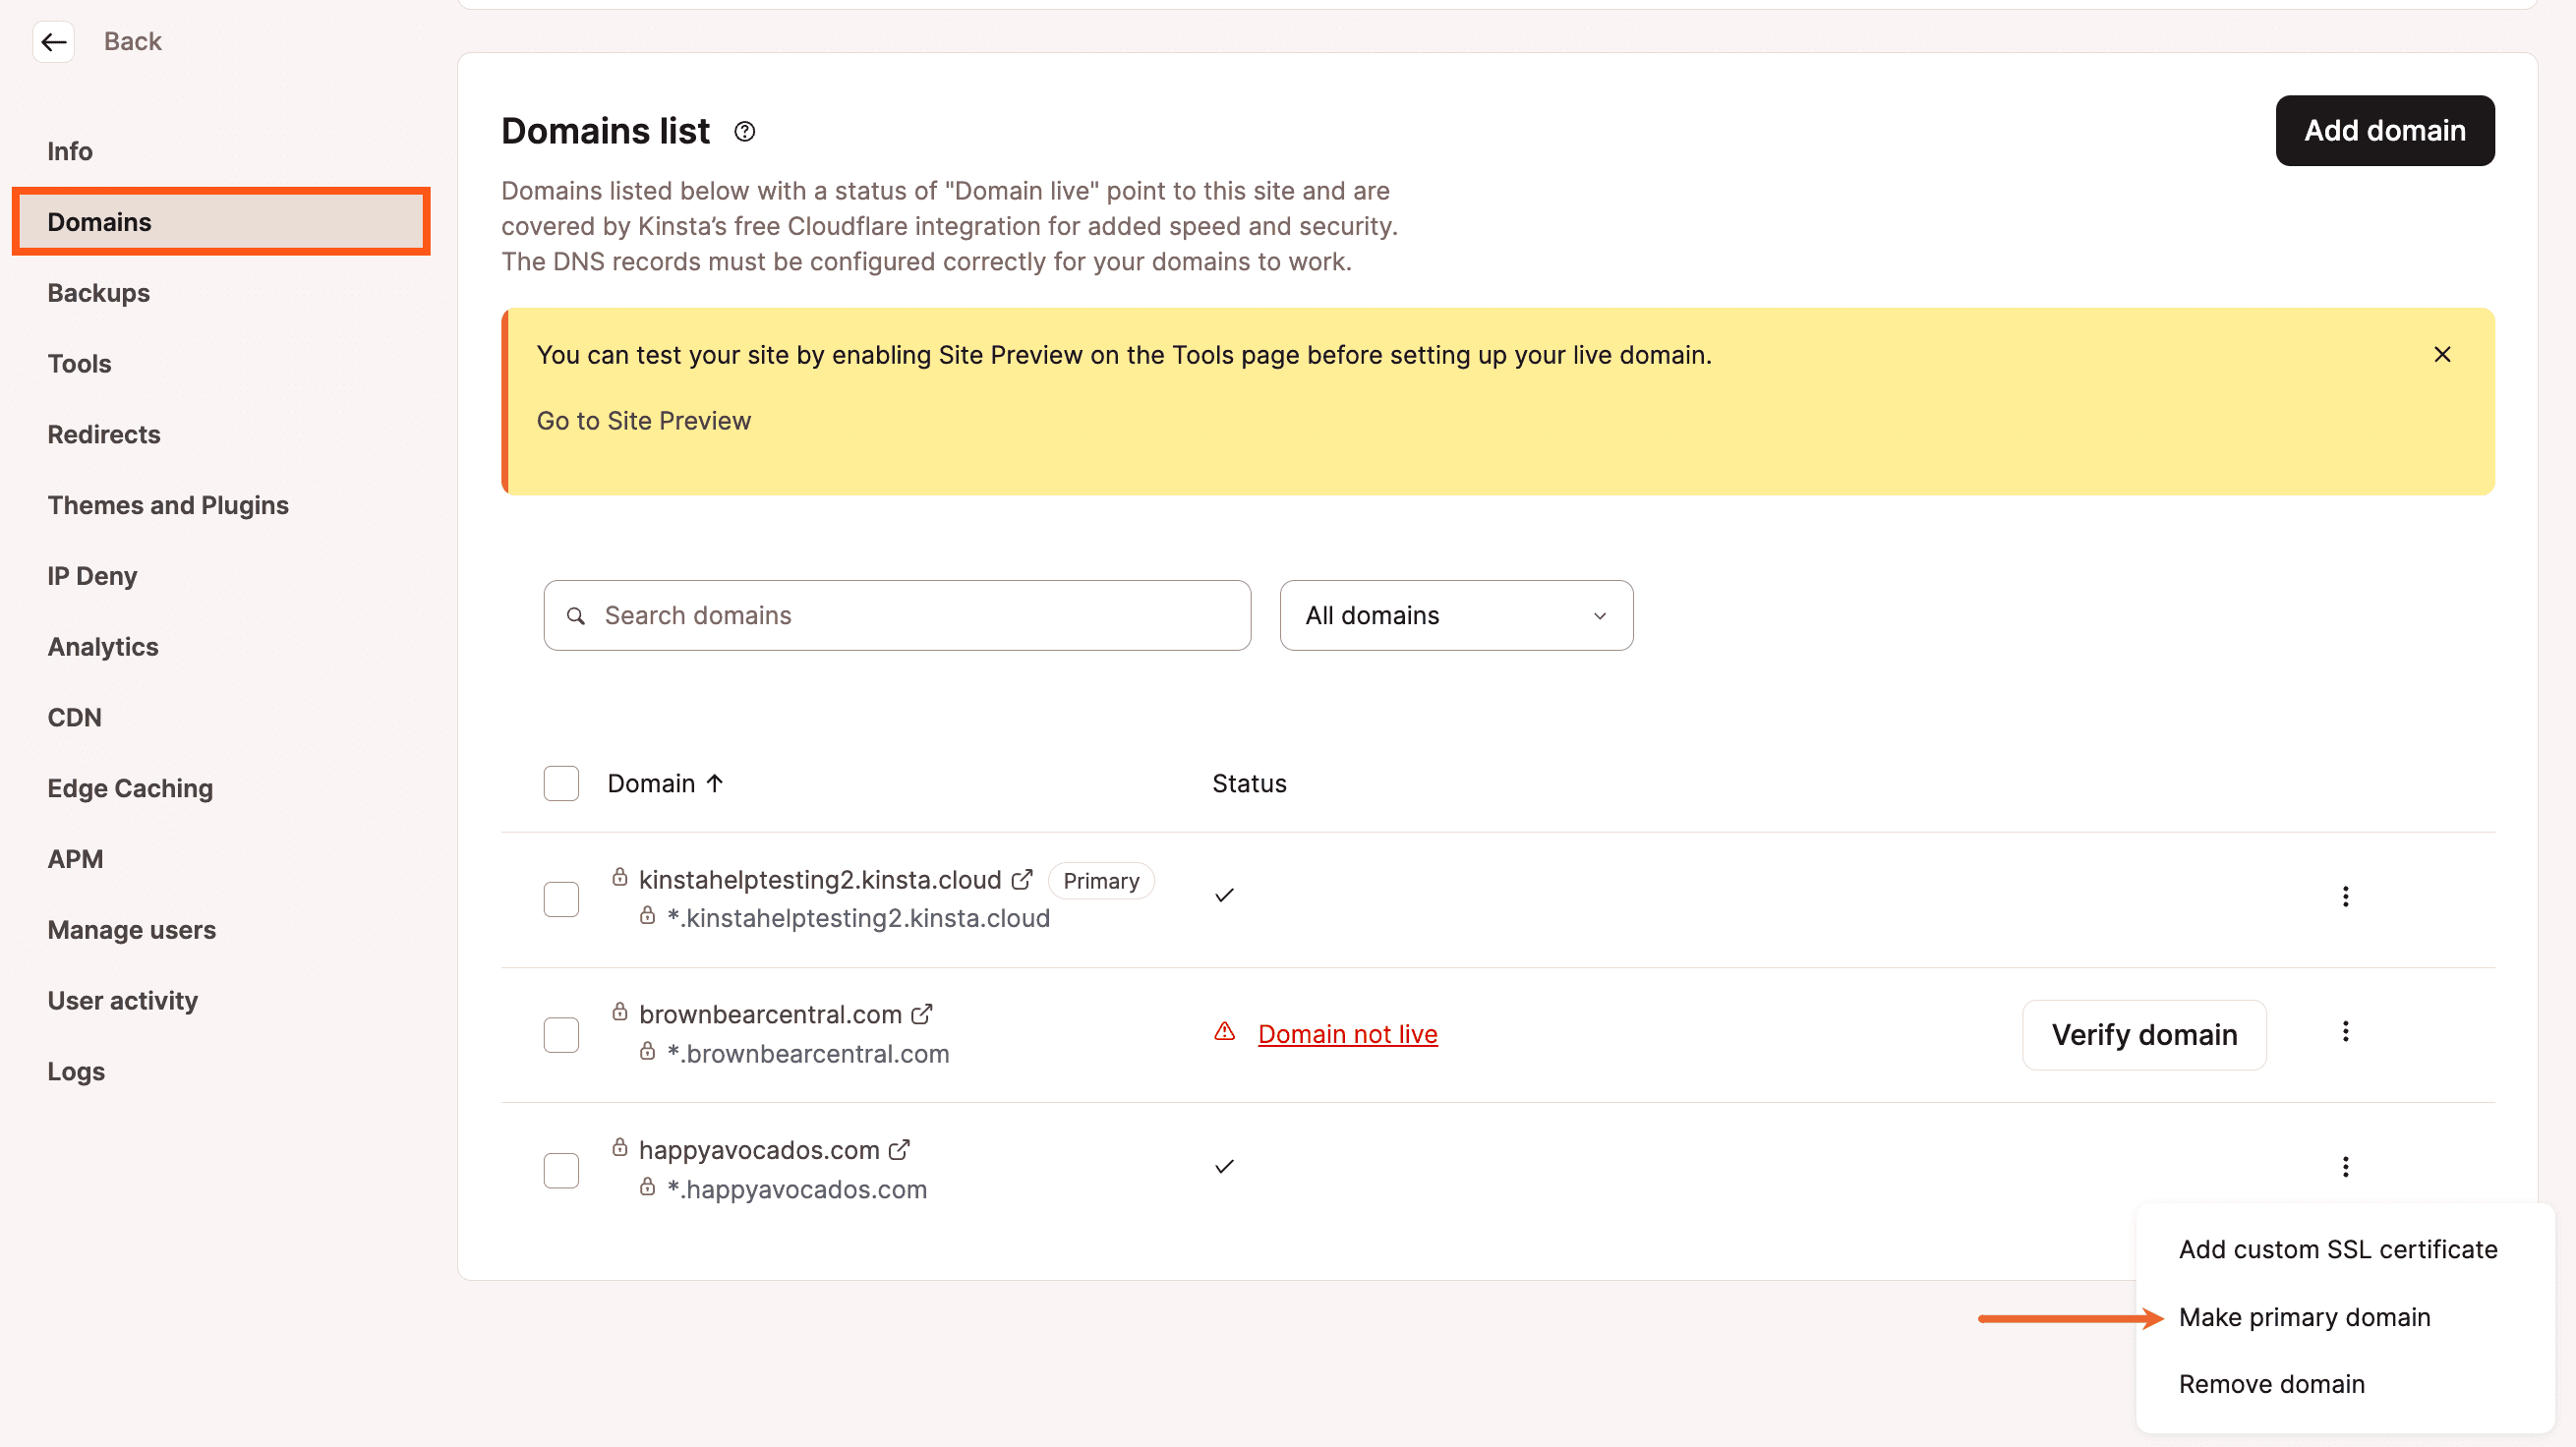Toggle the select all domains checkbox
The width and height of the screenshot is (2576, 1447).
pyautogui.click(x=560, y=781)
